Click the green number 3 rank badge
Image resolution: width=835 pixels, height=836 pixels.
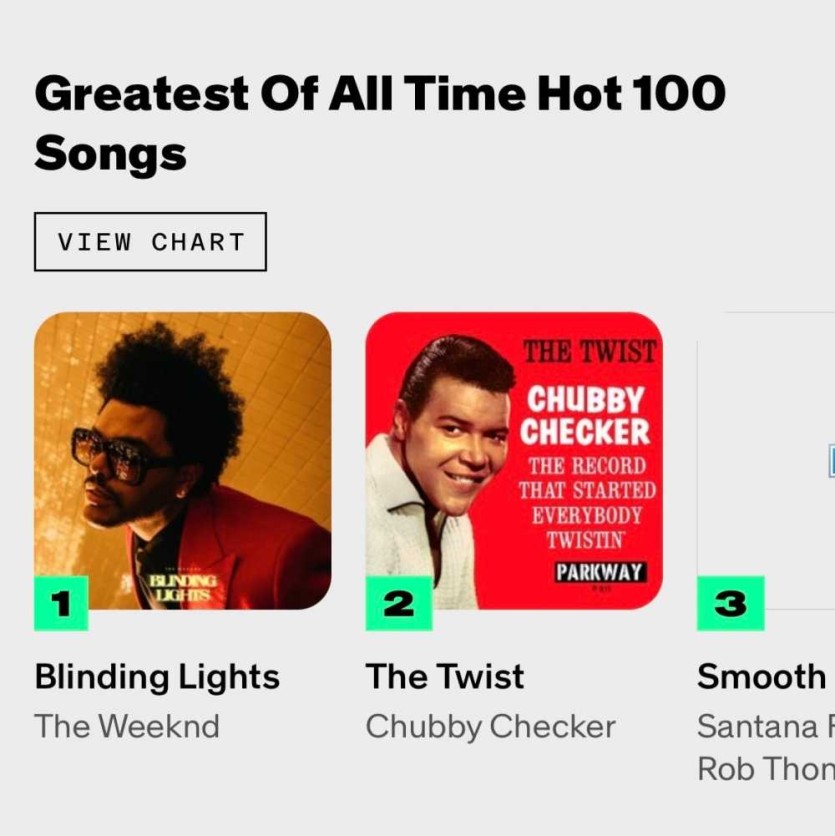pos(730,603)
